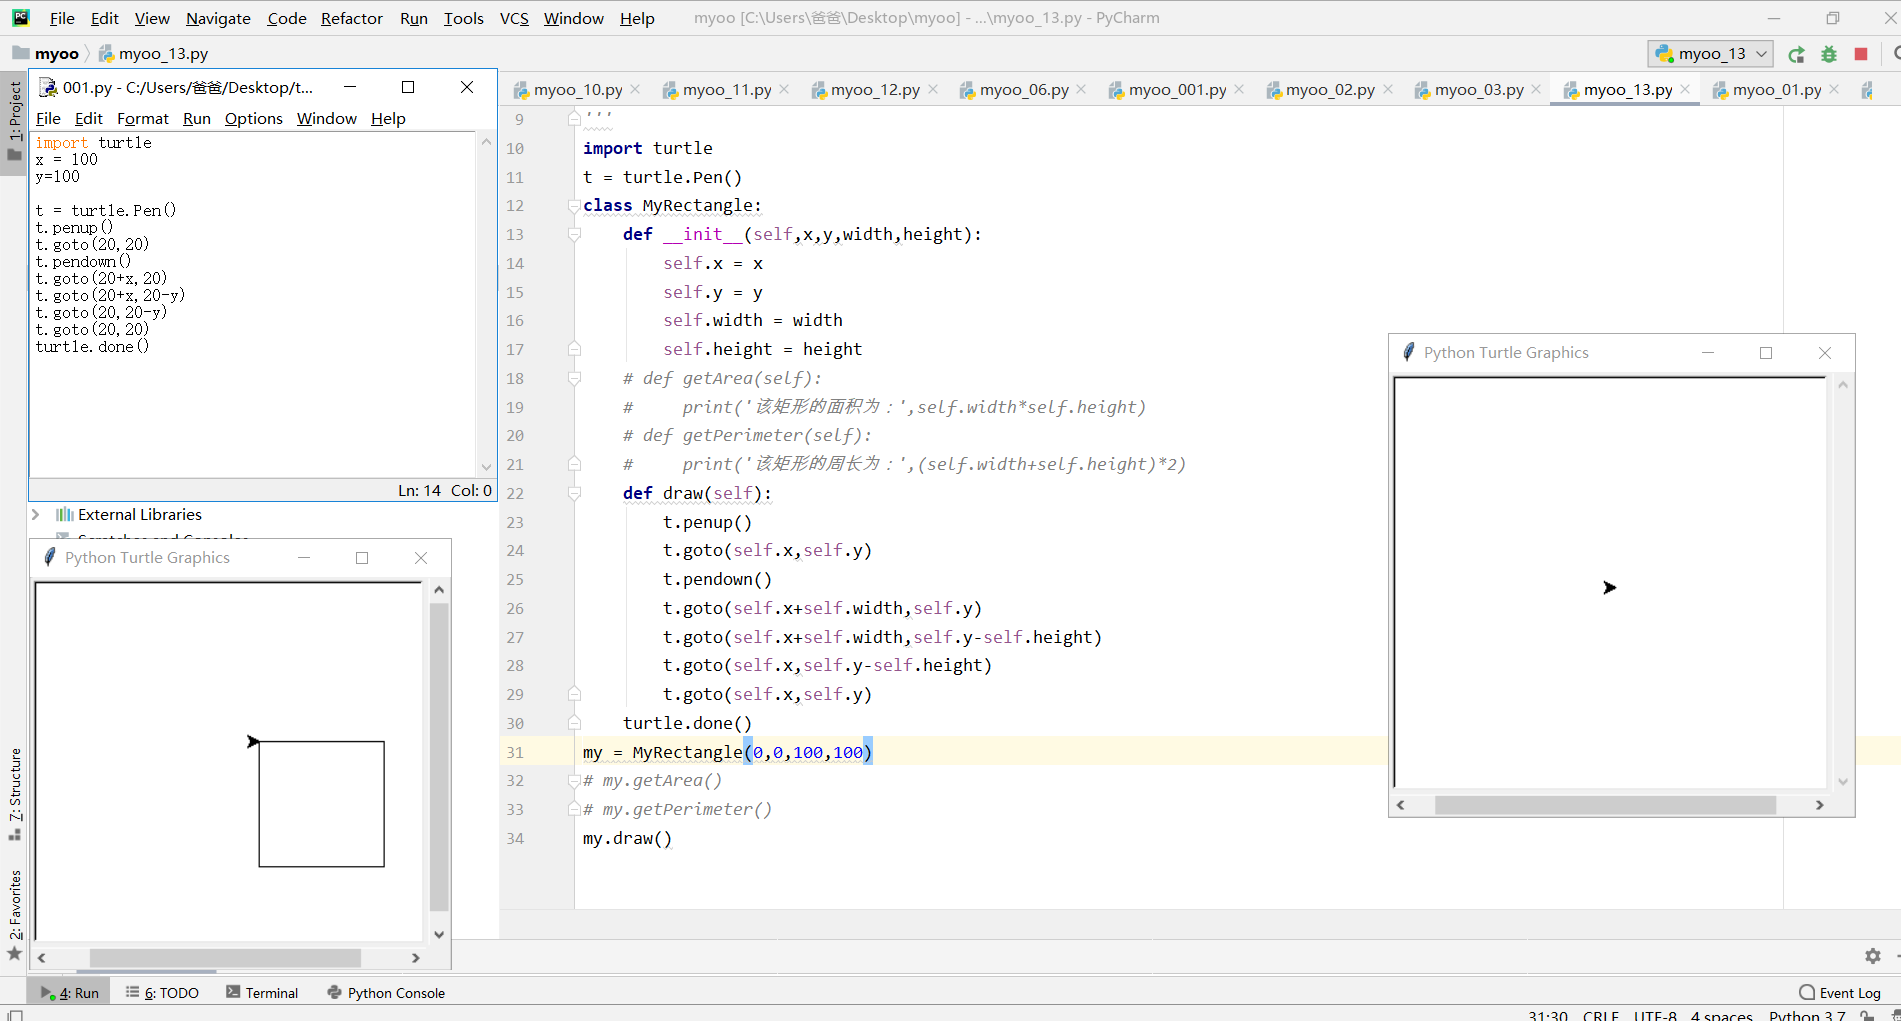This screenshot has width=1901, height=1021.
Task: Click the feather icon of right Turtle Graphics window
Action: pyautogui.click(x=1408, y=352)
